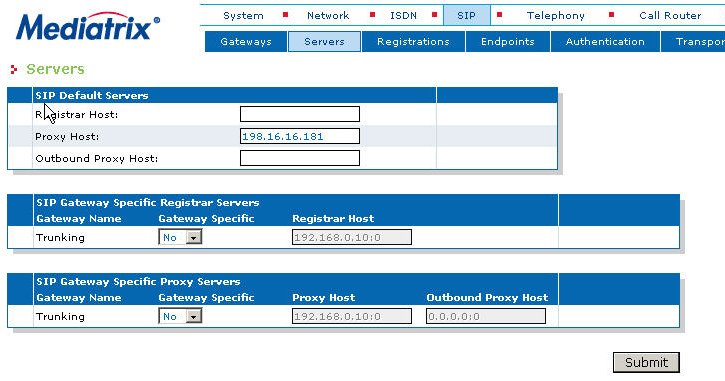725x381 pixels.
Task: Open the Call Router menu
Action: [670, 15]
